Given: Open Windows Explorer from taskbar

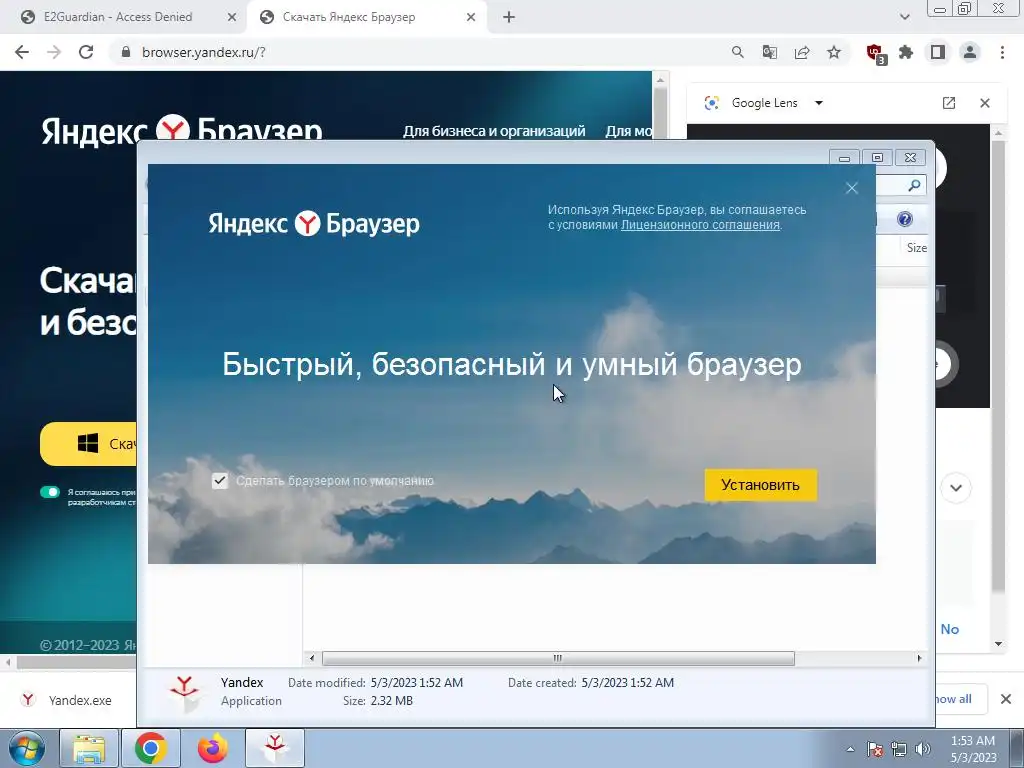Looking at the screenshot, I should pos(89,748).
